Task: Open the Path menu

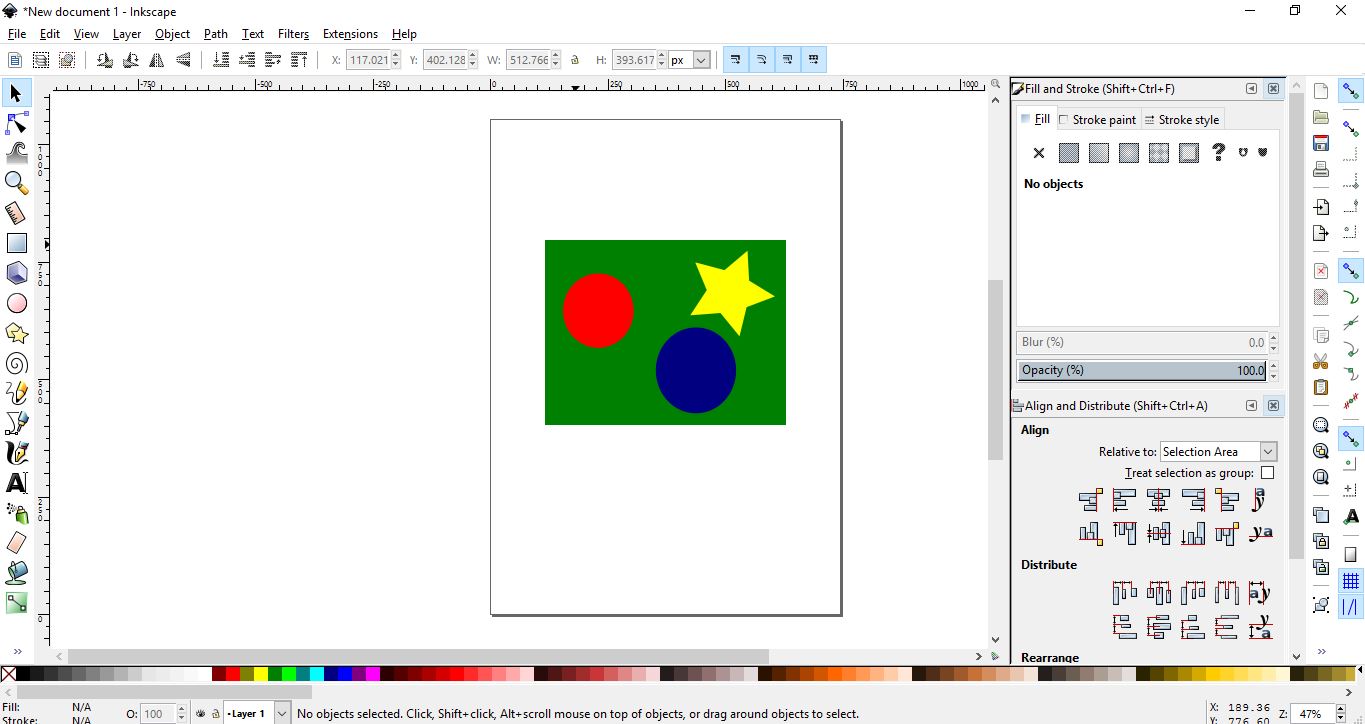Action: pos(216,34)
